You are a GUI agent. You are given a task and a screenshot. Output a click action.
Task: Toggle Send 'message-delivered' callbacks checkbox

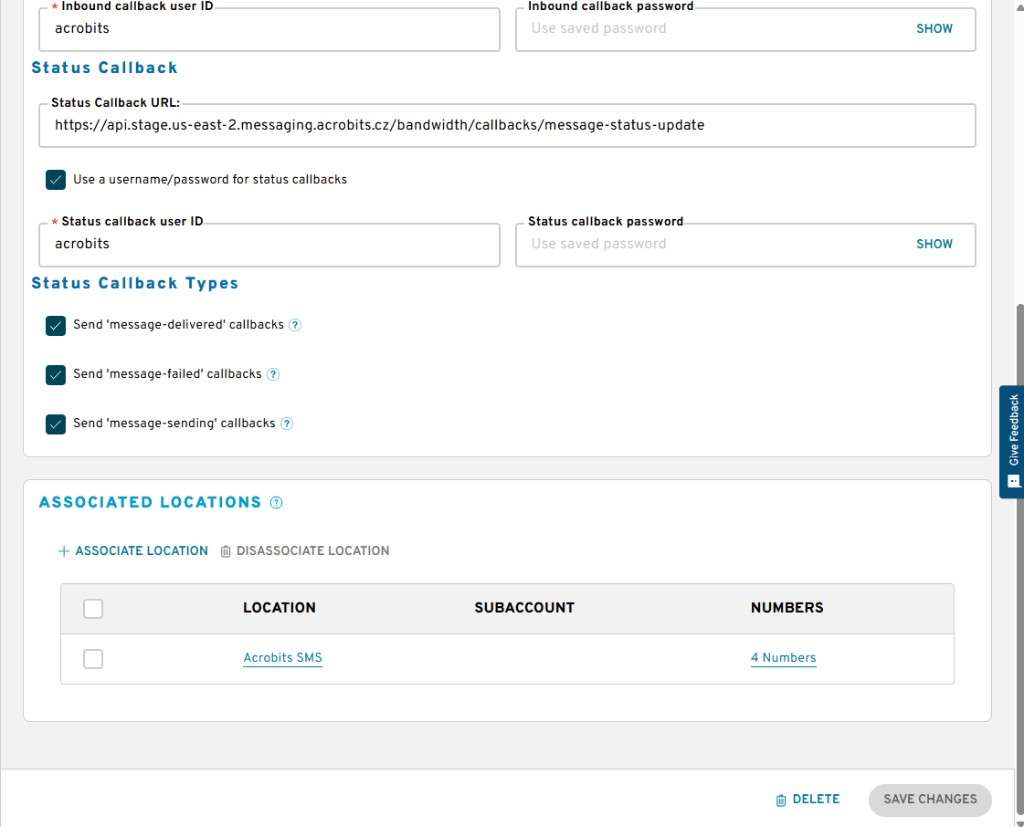pos(56,325)
